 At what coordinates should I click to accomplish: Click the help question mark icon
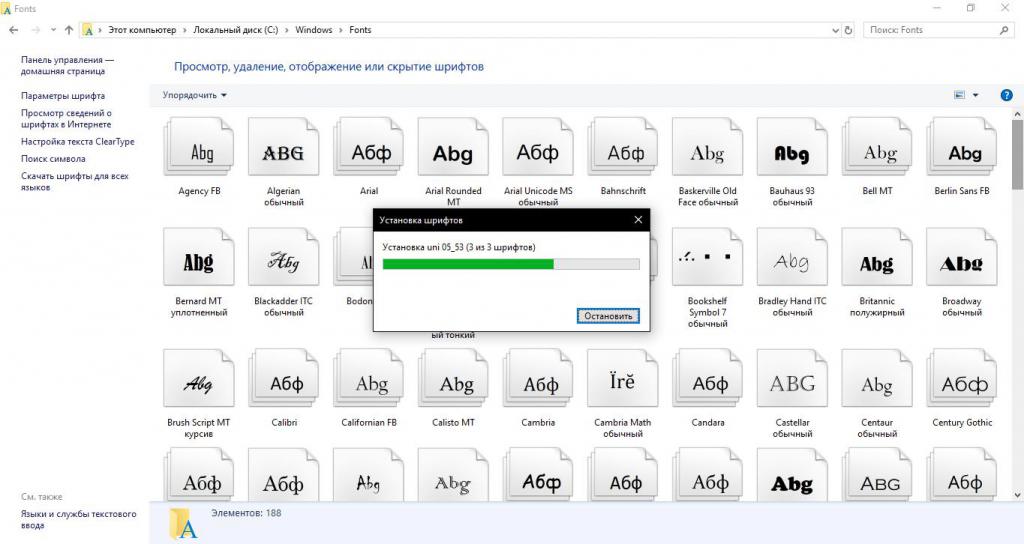[x=1006, y=95]
